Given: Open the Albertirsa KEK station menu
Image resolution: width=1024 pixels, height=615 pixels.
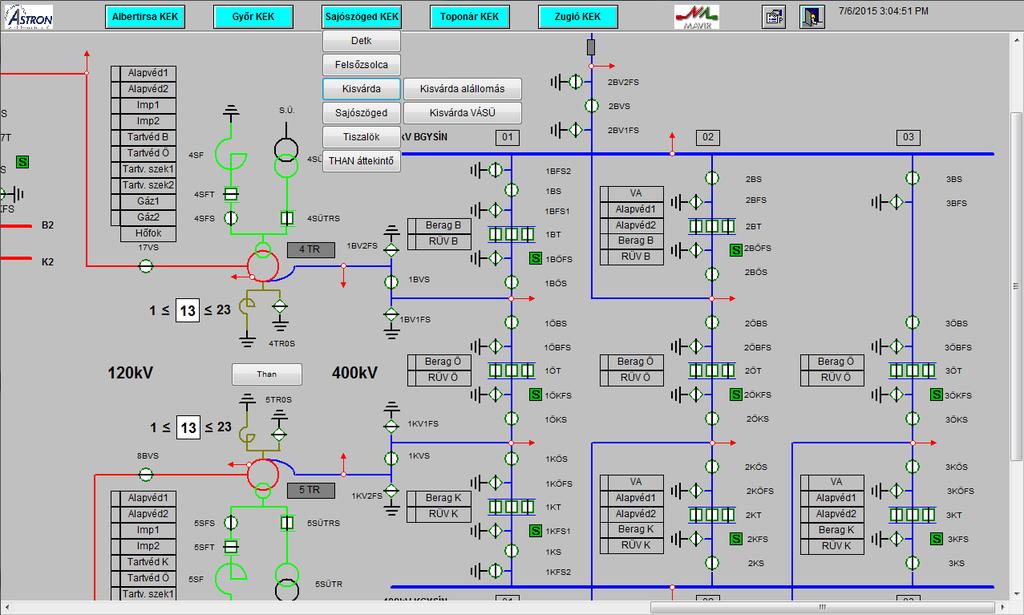Looking at the screenshot, I should point(145,17).
